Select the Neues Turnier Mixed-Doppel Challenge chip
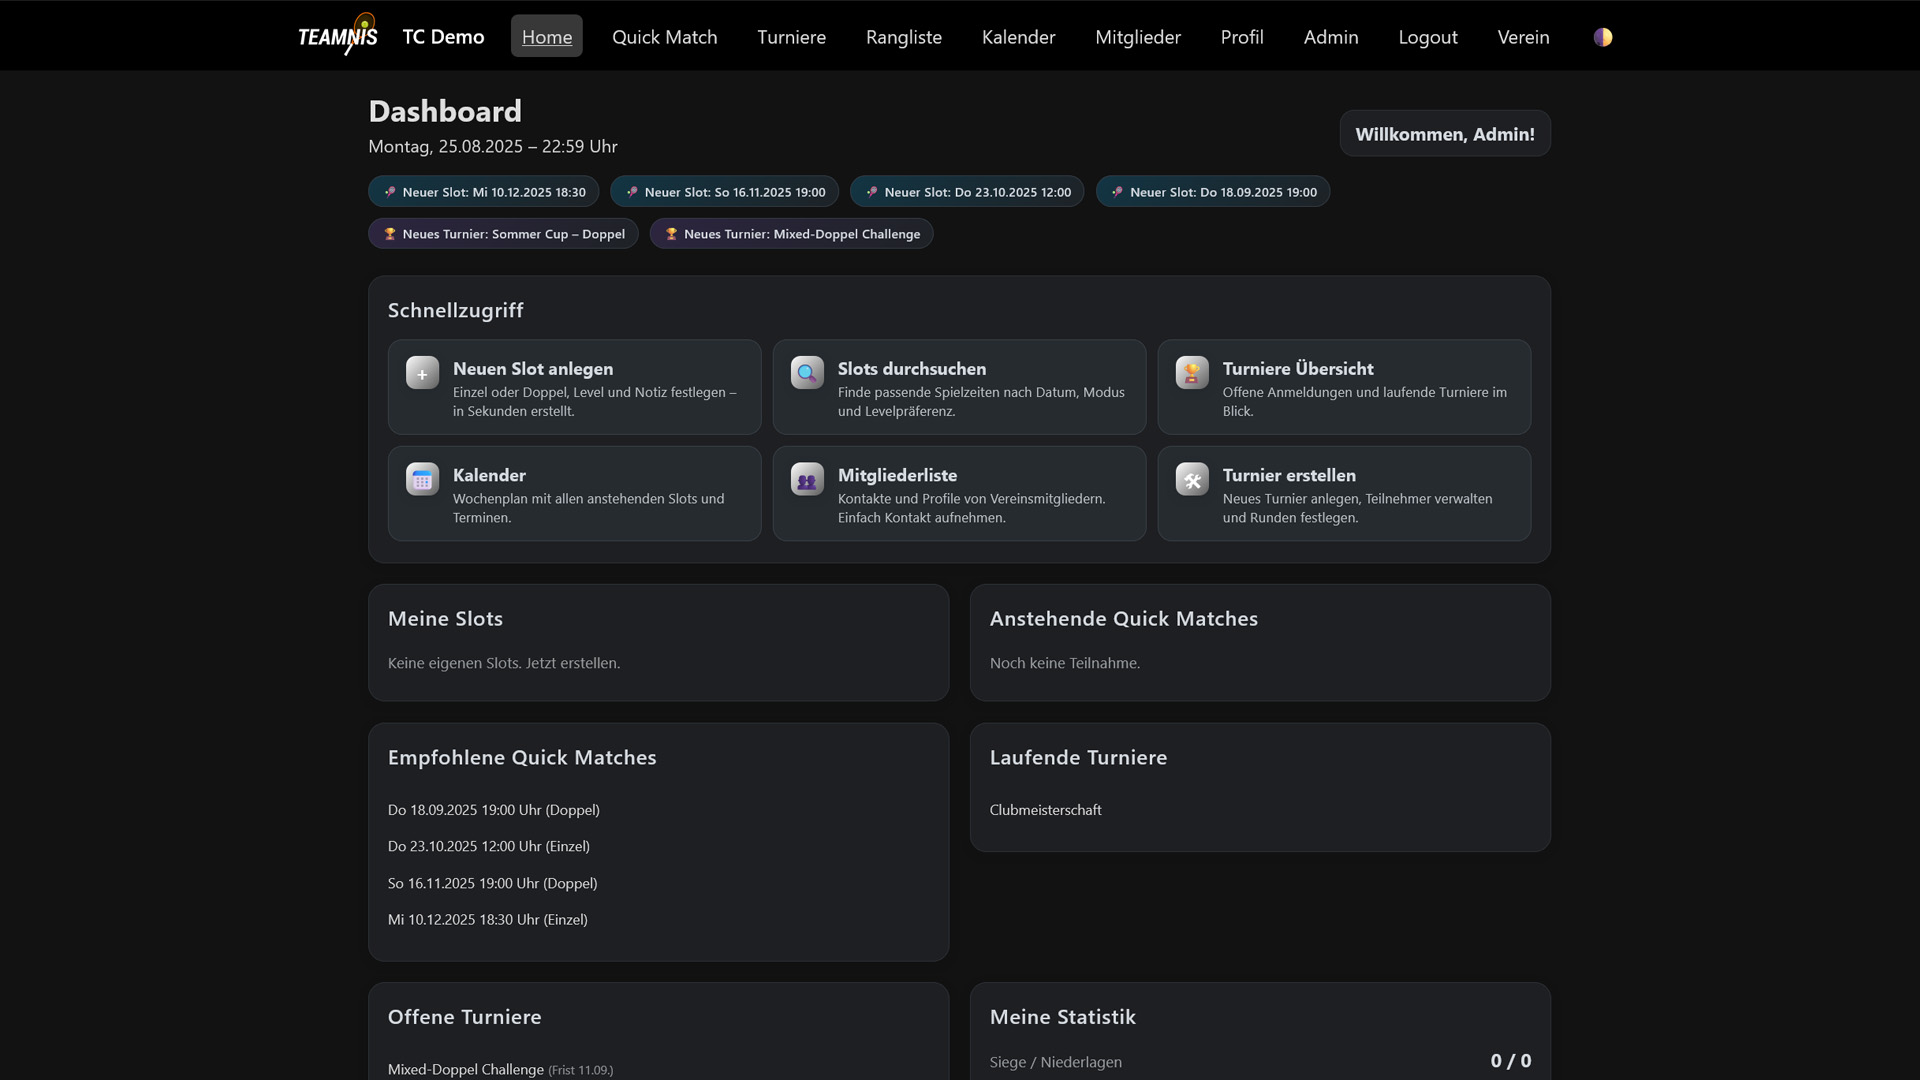Viewport: 1920px width, 1080px height. click(791, 234)
